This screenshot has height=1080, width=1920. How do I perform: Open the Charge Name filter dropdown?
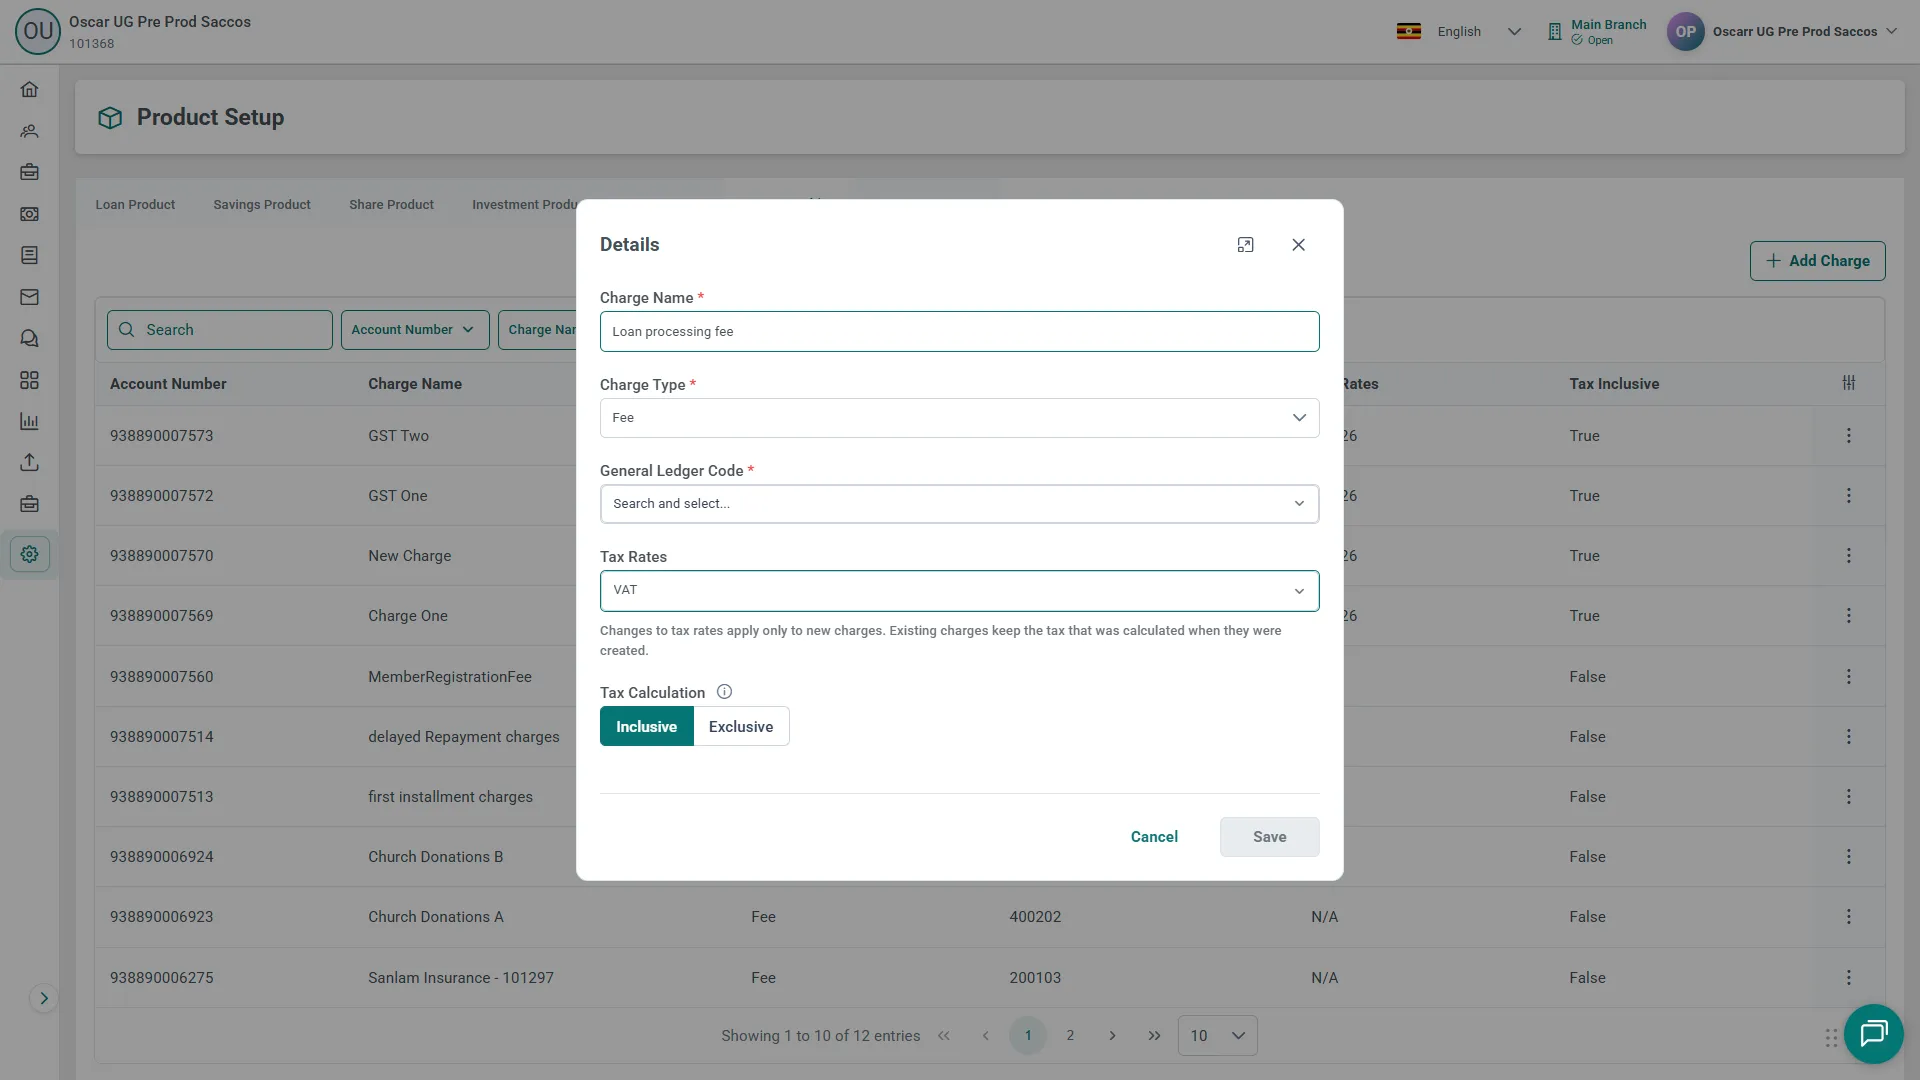[x=538, y=330]
